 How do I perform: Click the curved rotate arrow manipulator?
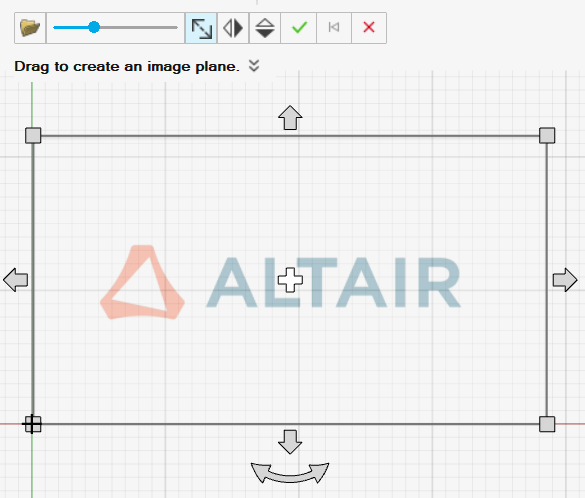pyautogui.click(x=290, y=473)
